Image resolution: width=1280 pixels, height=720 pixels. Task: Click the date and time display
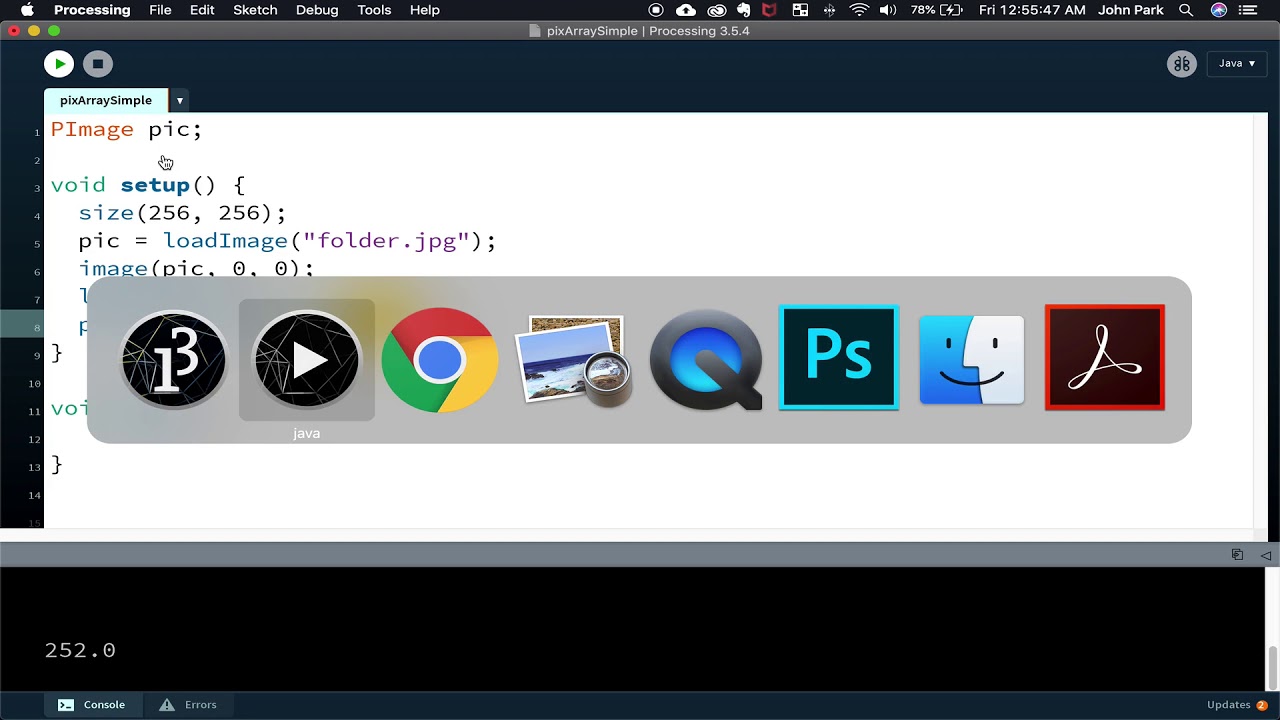[1032, 10]
